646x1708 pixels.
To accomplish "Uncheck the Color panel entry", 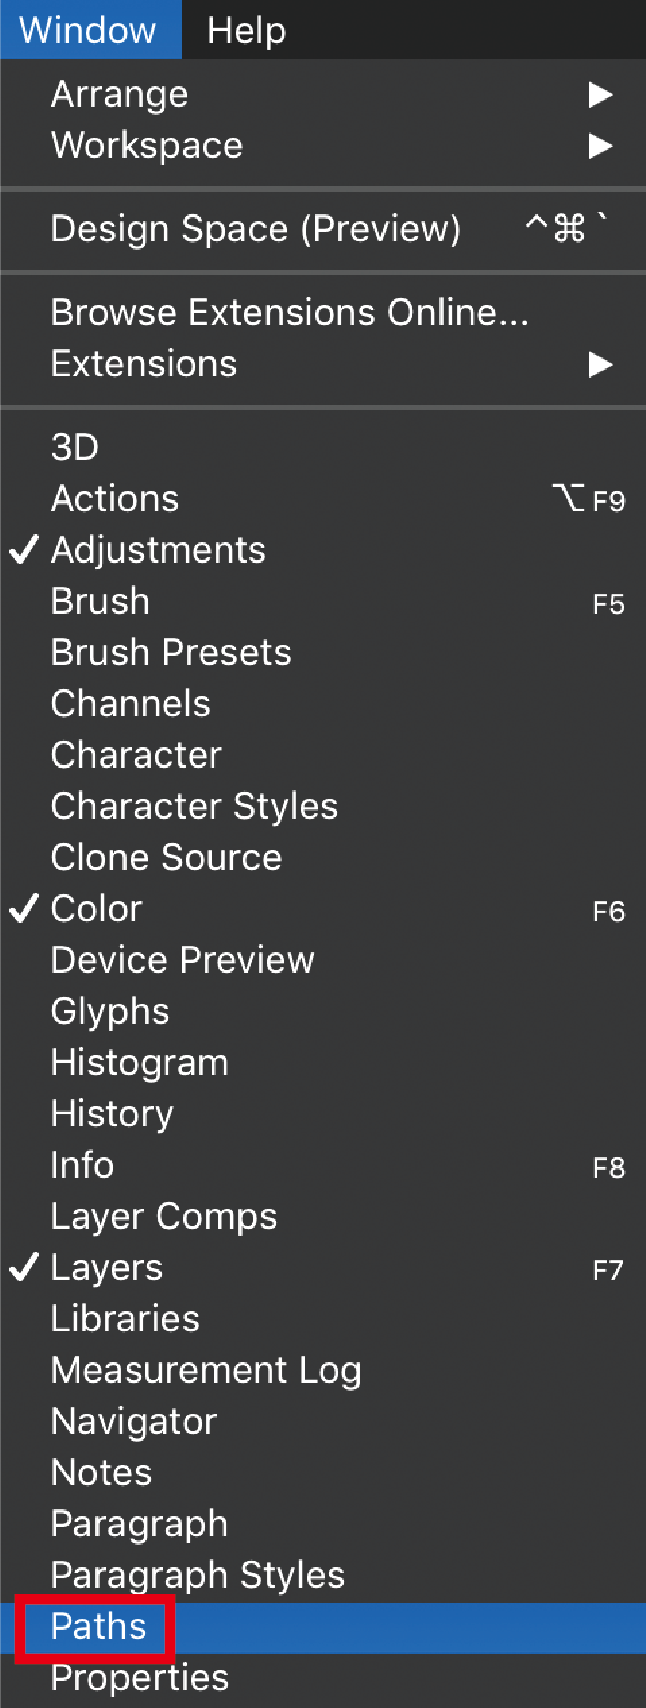I will pos(96,909).
